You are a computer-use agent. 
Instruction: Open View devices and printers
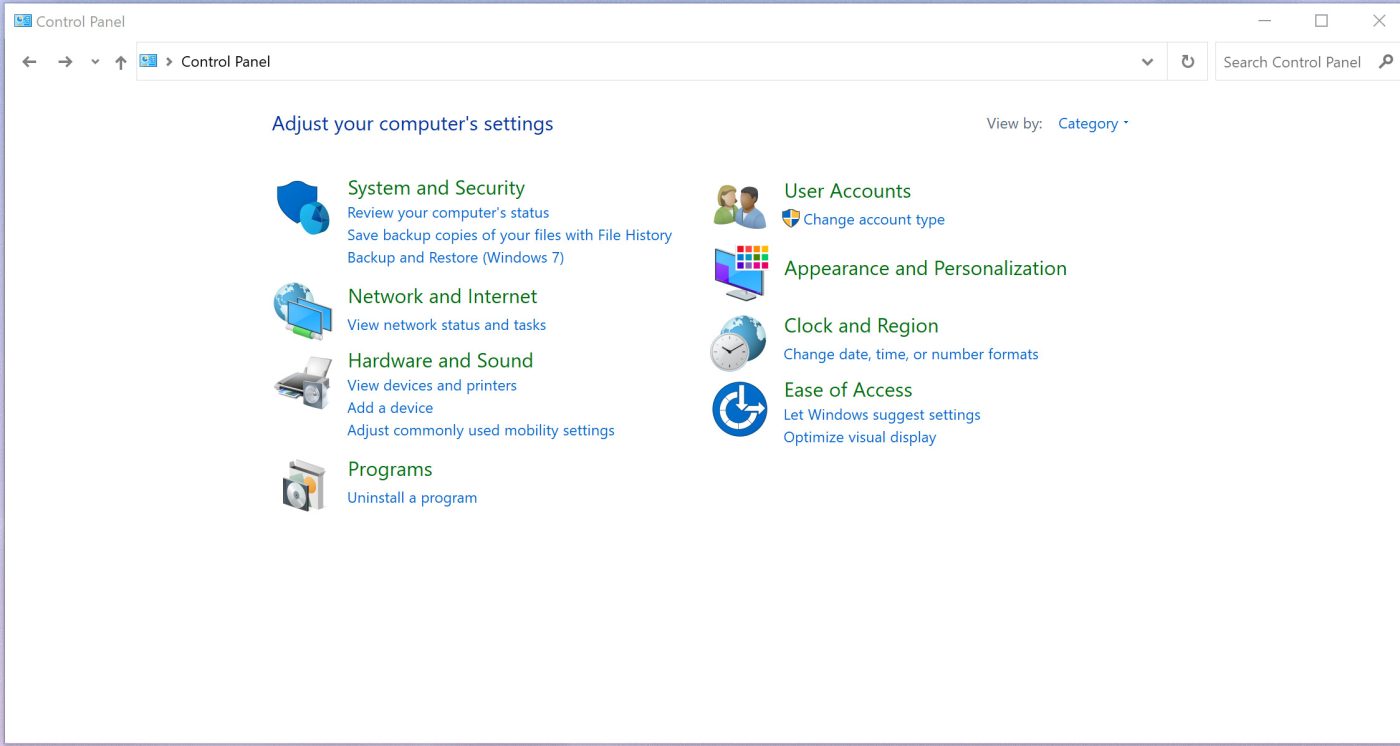coord(432,386)
